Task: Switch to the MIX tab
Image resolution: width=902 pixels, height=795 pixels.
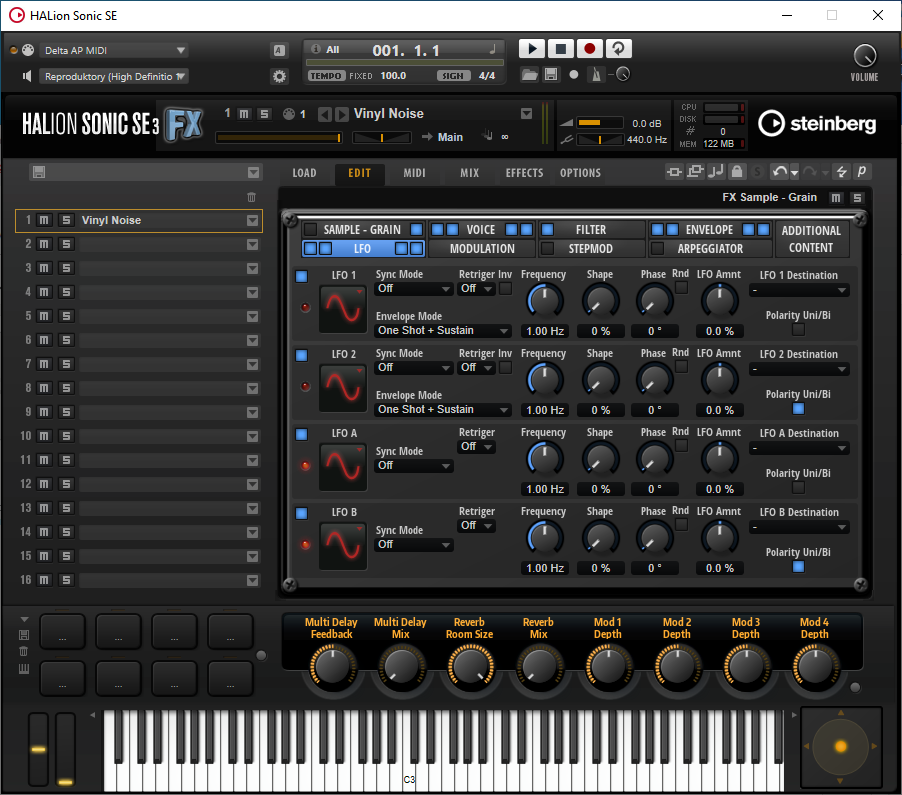Action: (469, 173)
